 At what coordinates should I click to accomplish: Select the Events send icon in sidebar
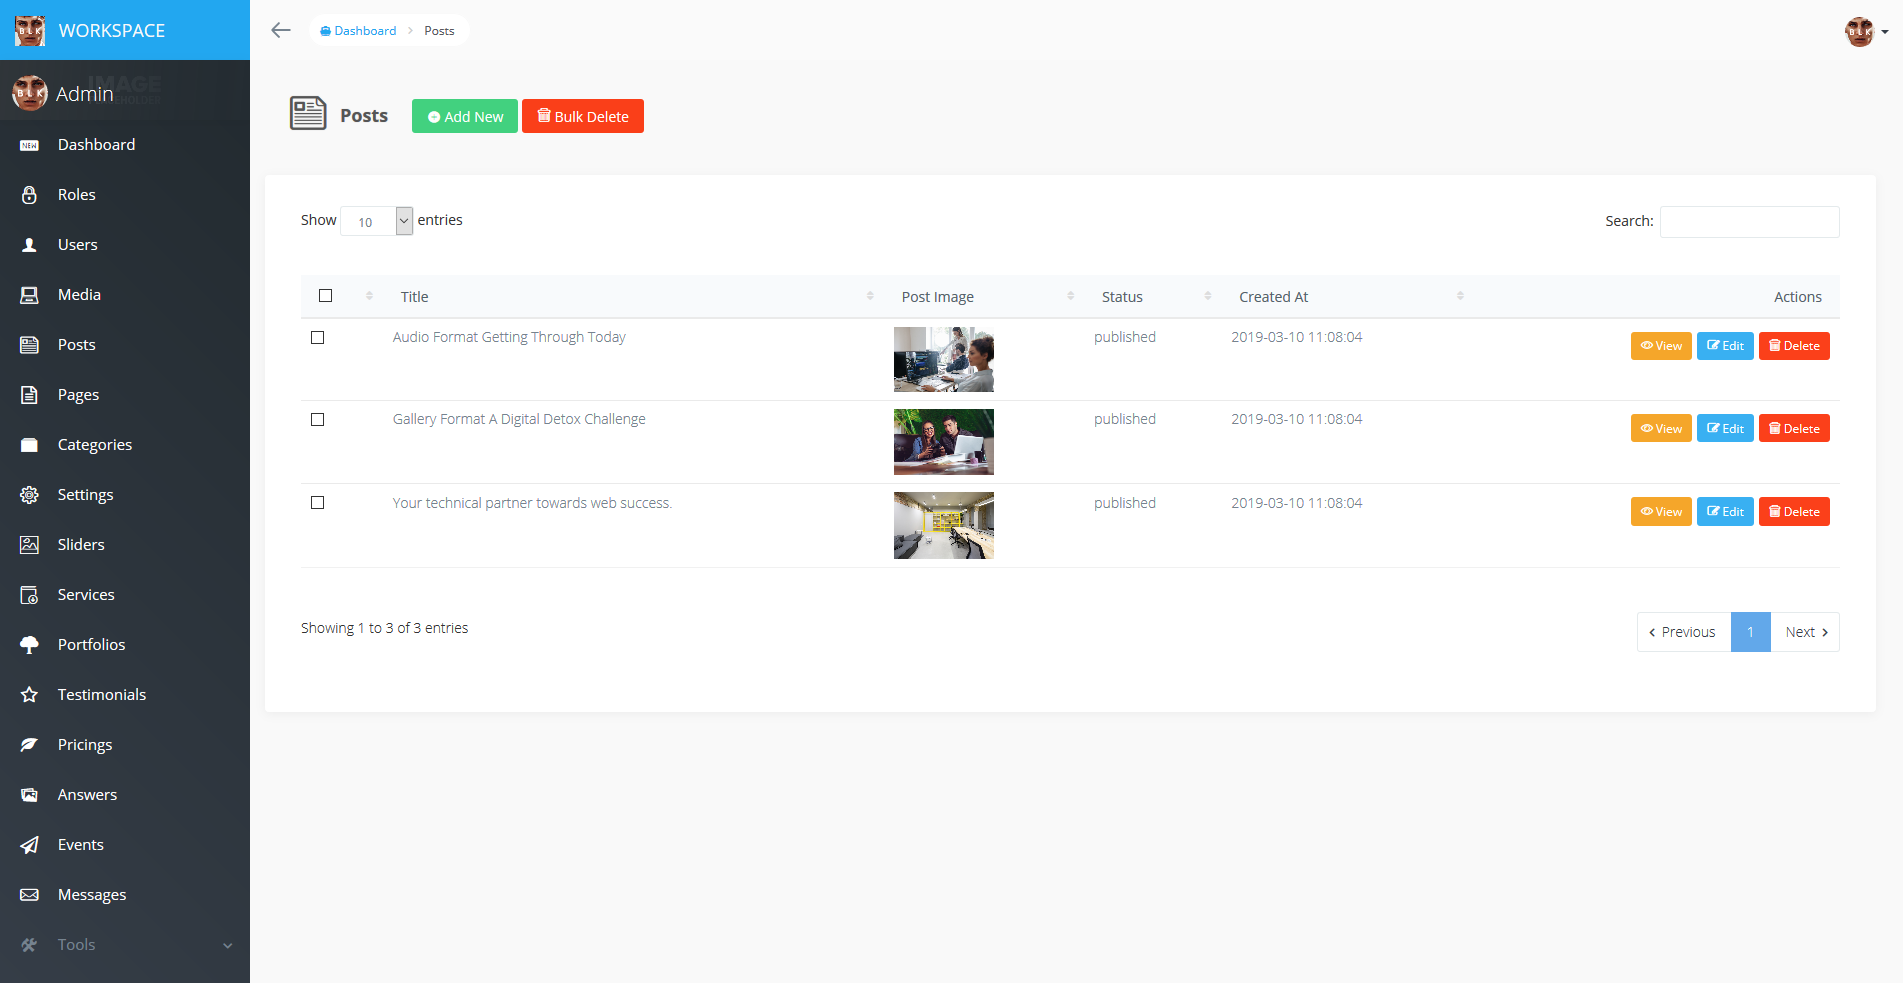pos(29,844)
